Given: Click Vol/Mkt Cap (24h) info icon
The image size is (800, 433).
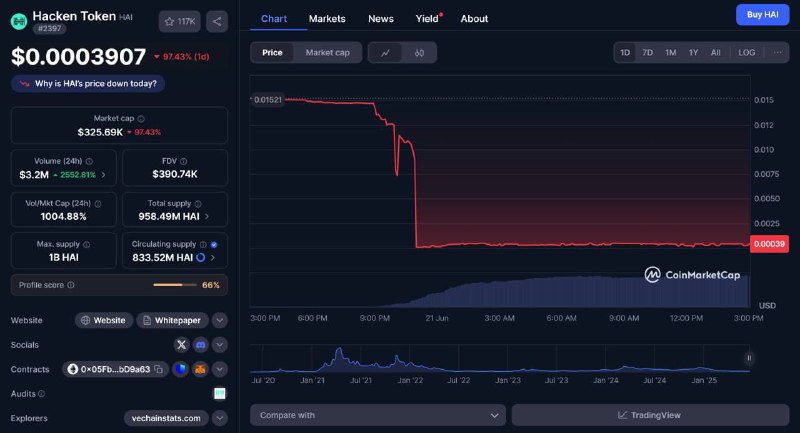Looking at the screenshot, I should click(98, 203).
